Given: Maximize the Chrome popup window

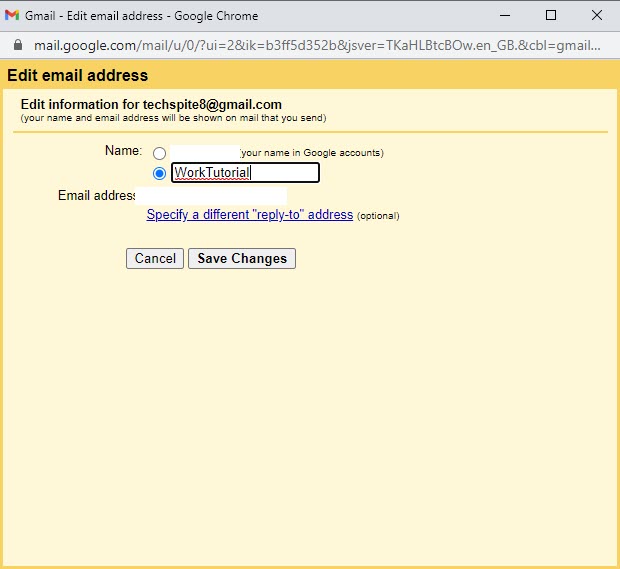Looking at the screenshot, I should coord(551,16).
